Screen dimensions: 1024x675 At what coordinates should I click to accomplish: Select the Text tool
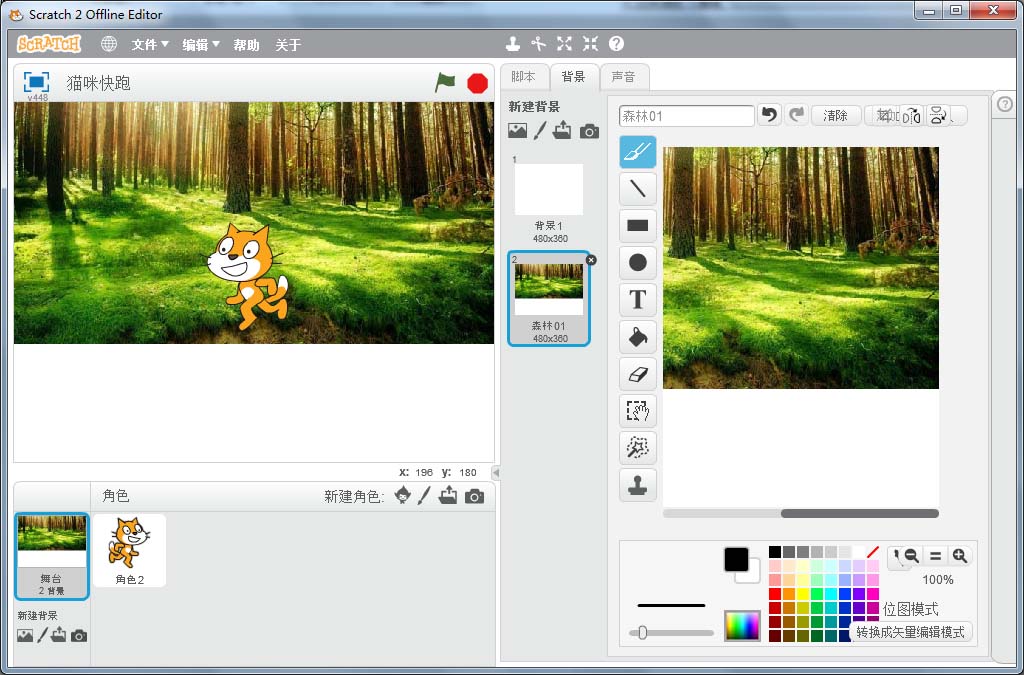pyautogui.click(x=638, y=299)
